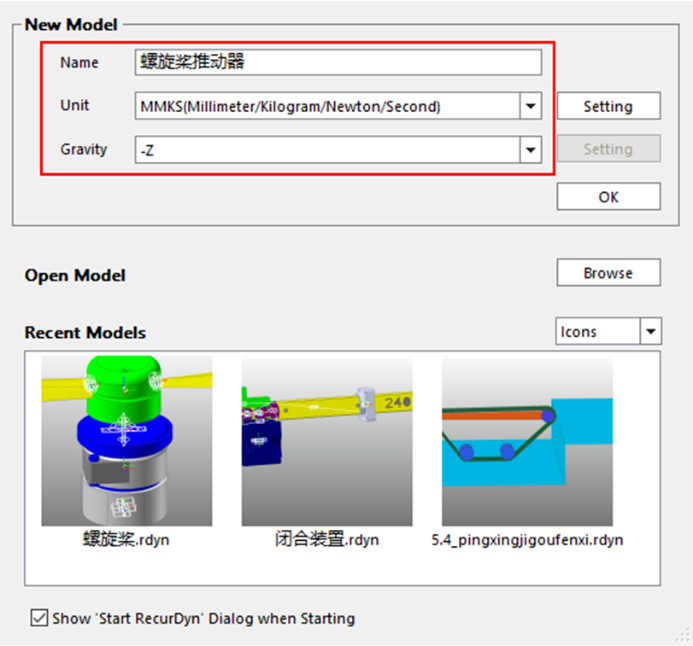Open the Gravity dropdown arrow
The width and height of the screenshot is (693, 646).
pyautogui.click(x=530, y=150)
